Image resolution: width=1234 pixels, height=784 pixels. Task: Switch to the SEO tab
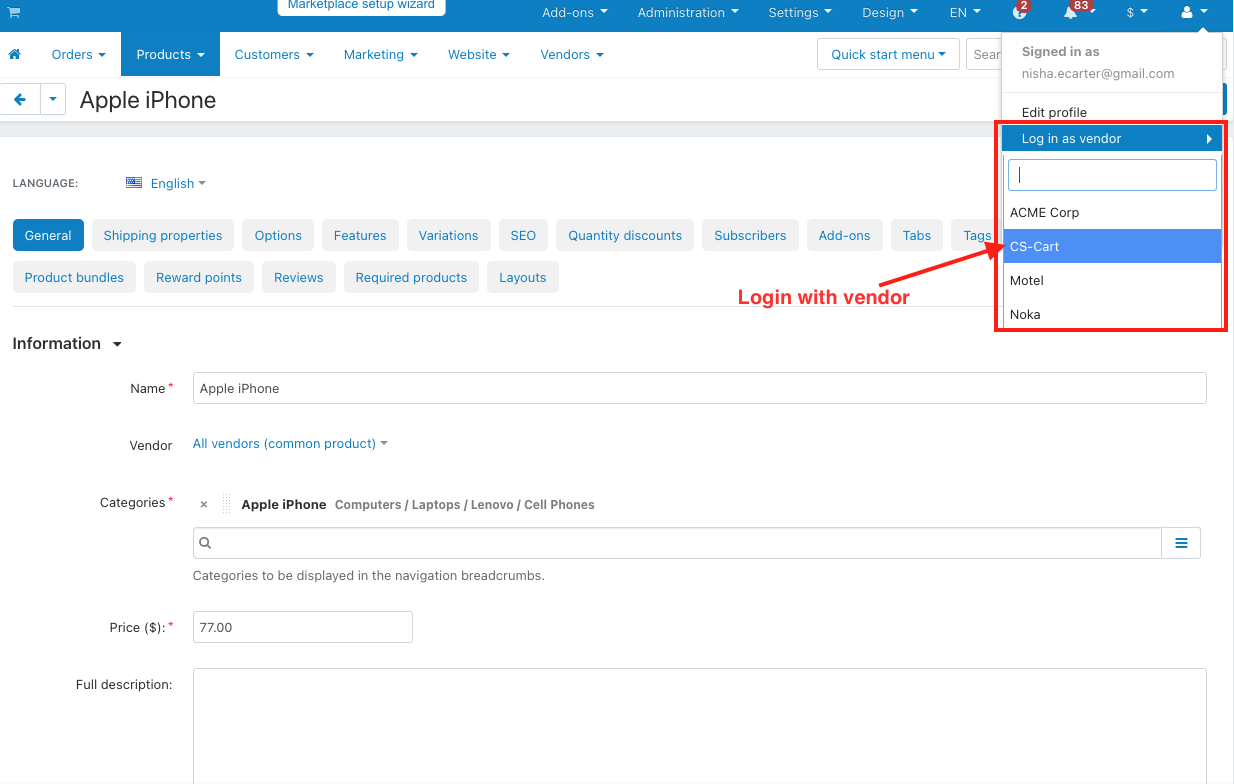click(523, 235)
